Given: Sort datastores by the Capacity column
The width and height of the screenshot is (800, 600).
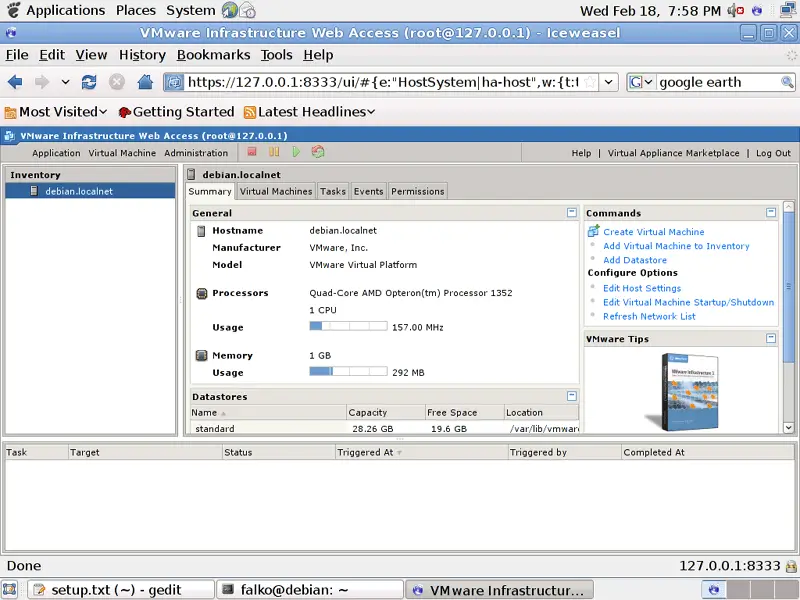Looking at the screenshot, I should point(386,412).
